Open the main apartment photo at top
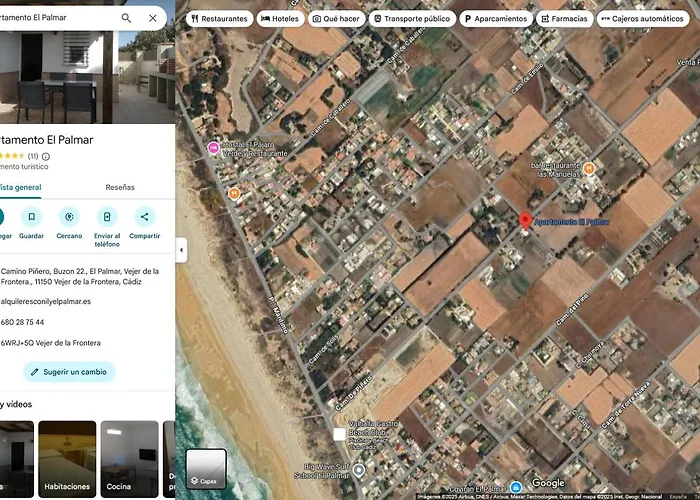The width and height of the screenshot is (700, 500). [87, 77]
